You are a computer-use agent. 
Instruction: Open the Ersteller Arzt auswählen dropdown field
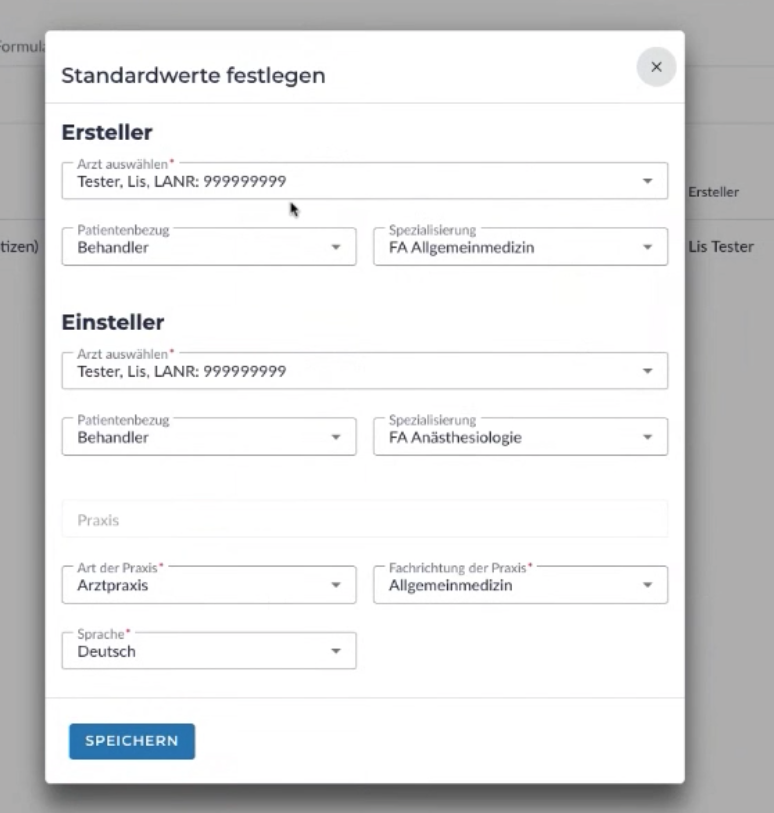[x=350, y=181]
